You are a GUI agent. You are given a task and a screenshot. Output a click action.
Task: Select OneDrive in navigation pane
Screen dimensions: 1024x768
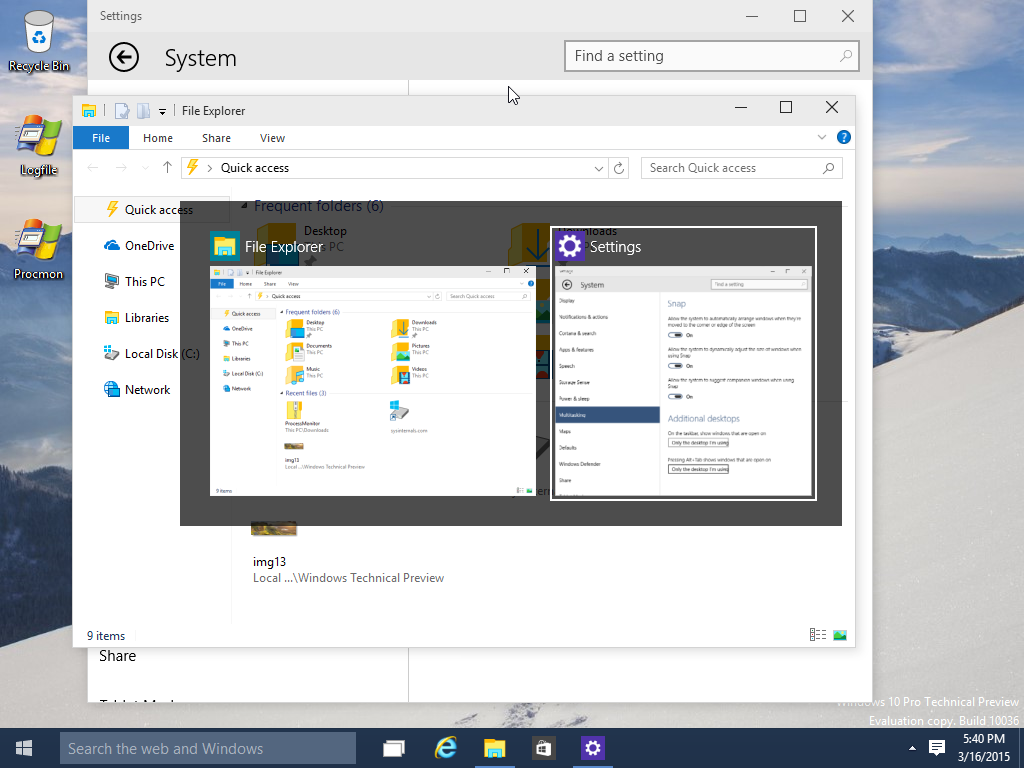coord(138,246)
